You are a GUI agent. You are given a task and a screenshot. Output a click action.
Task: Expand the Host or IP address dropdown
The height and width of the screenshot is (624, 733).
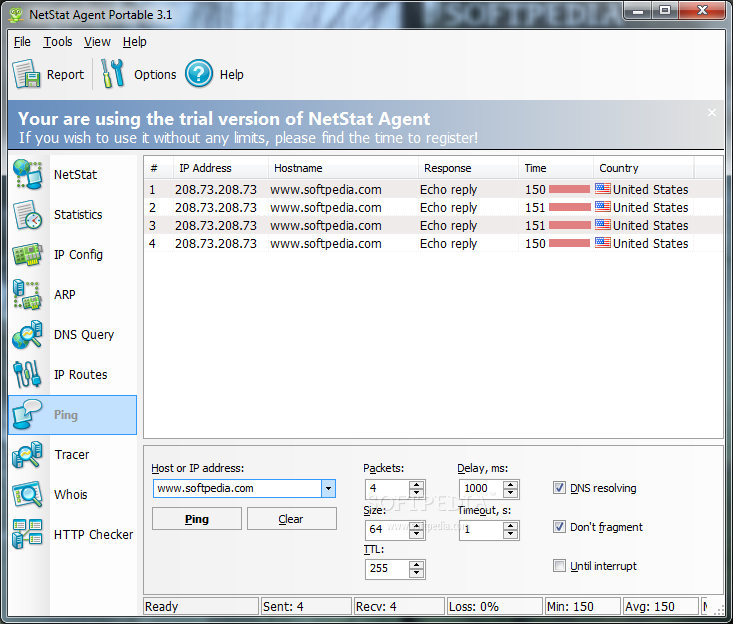point(328,488)
